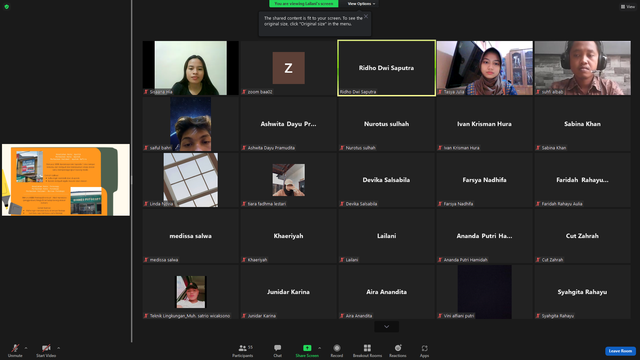The height and width of the screenshot is (360, 640).
Task: Click Vini alfiani putri's dark video tile
Action: 484,292
